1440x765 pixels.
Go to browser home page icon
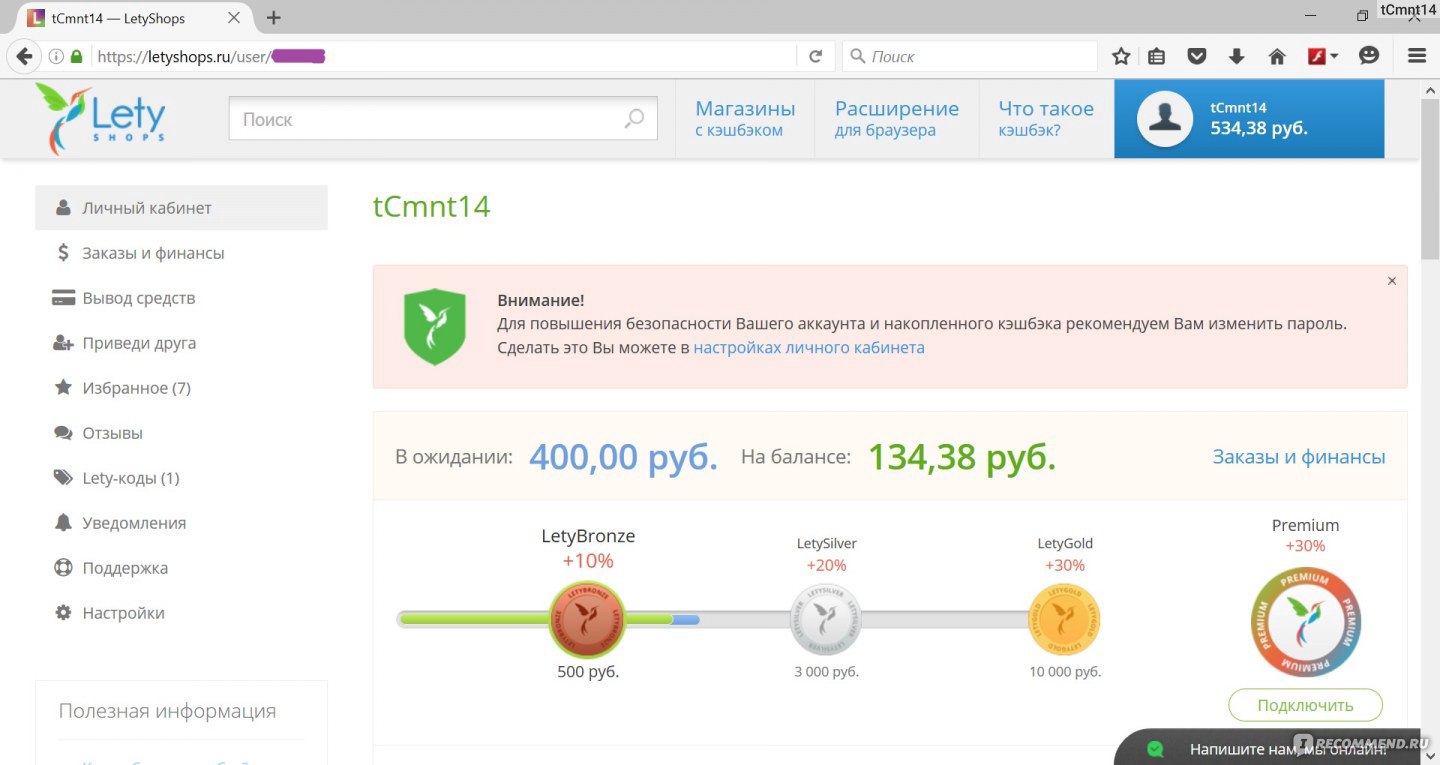click(1277, 57)
